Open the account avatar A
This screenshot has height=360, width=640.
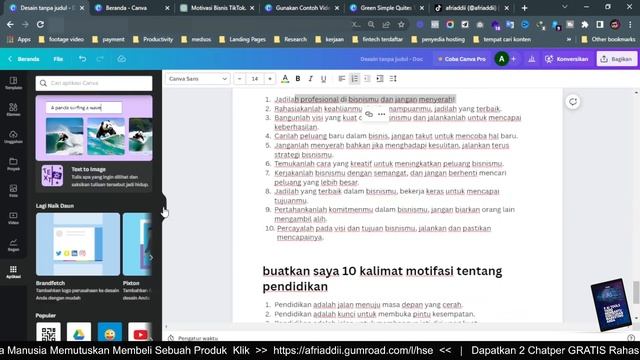501,59
